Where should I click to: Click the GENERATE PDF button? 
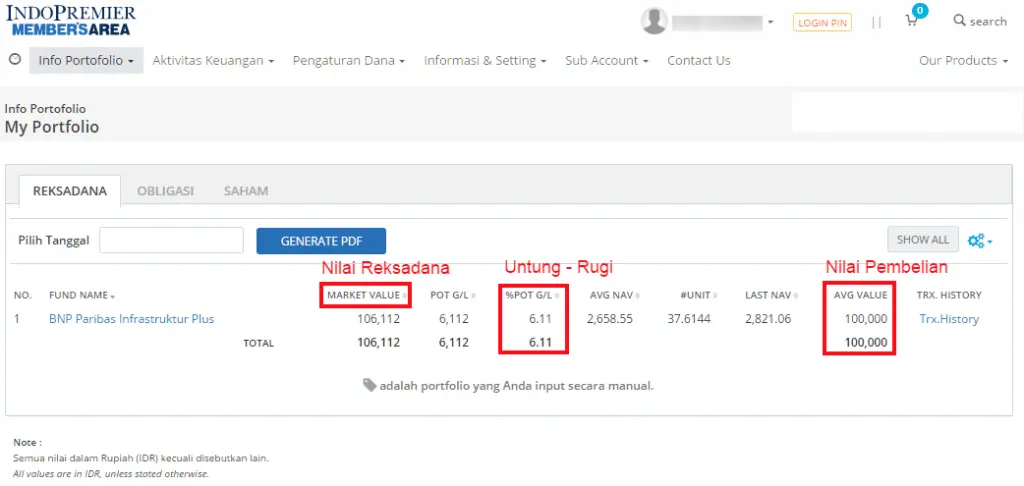pos(321,240)
